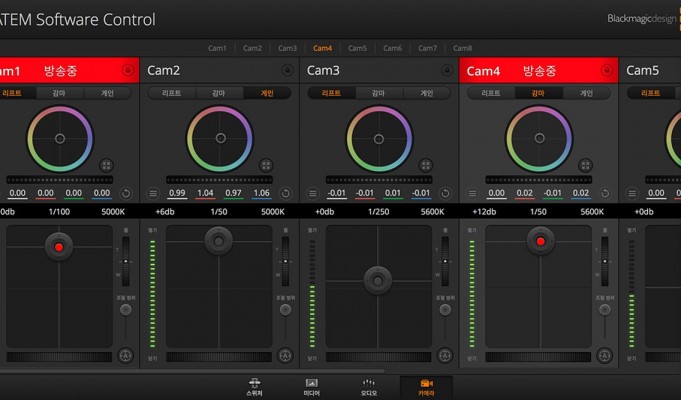Select Cam8 in the top camera list
This screenshot has height=400, width=681.
tap(463, 48)
